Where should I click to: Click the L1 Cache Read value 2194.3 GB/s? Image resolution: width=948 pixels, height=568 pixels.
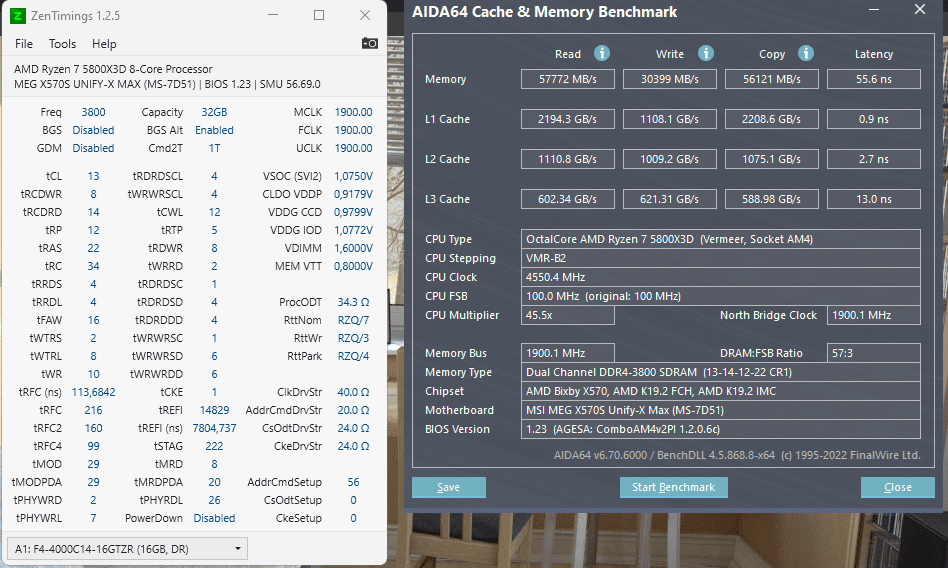[568, 119]
